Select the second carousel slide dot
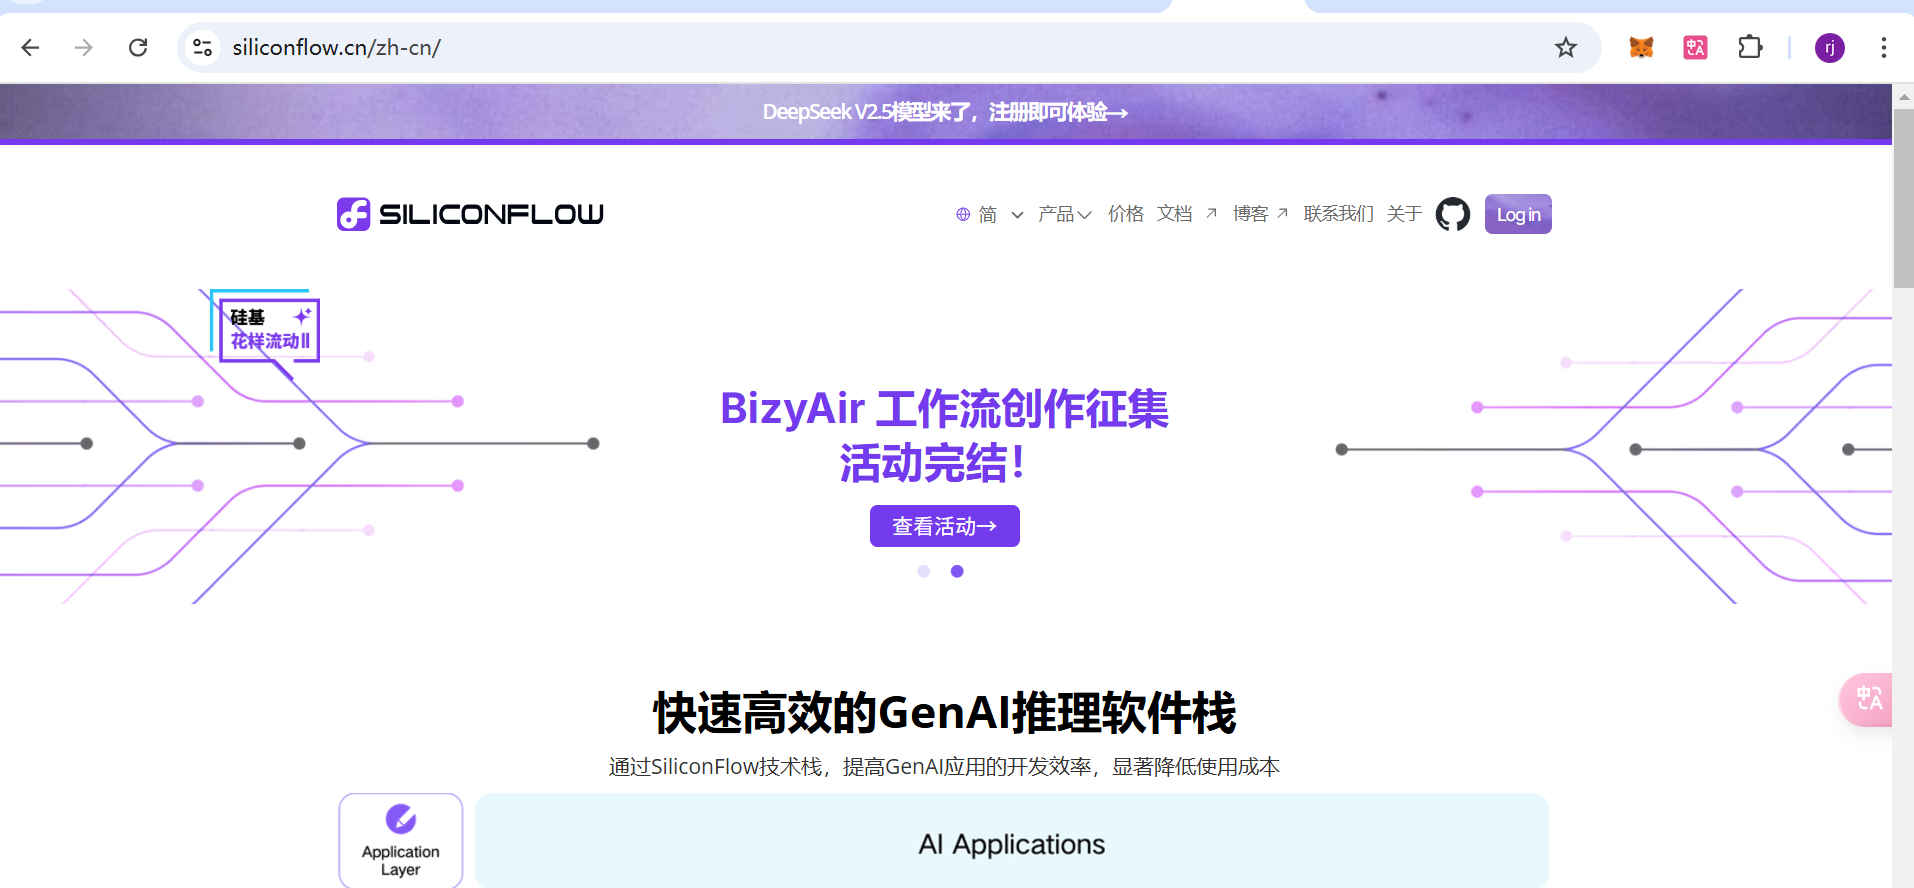The width and height of the screenshot is (1914, 888). pyautogui.click(x=957, y=571)
